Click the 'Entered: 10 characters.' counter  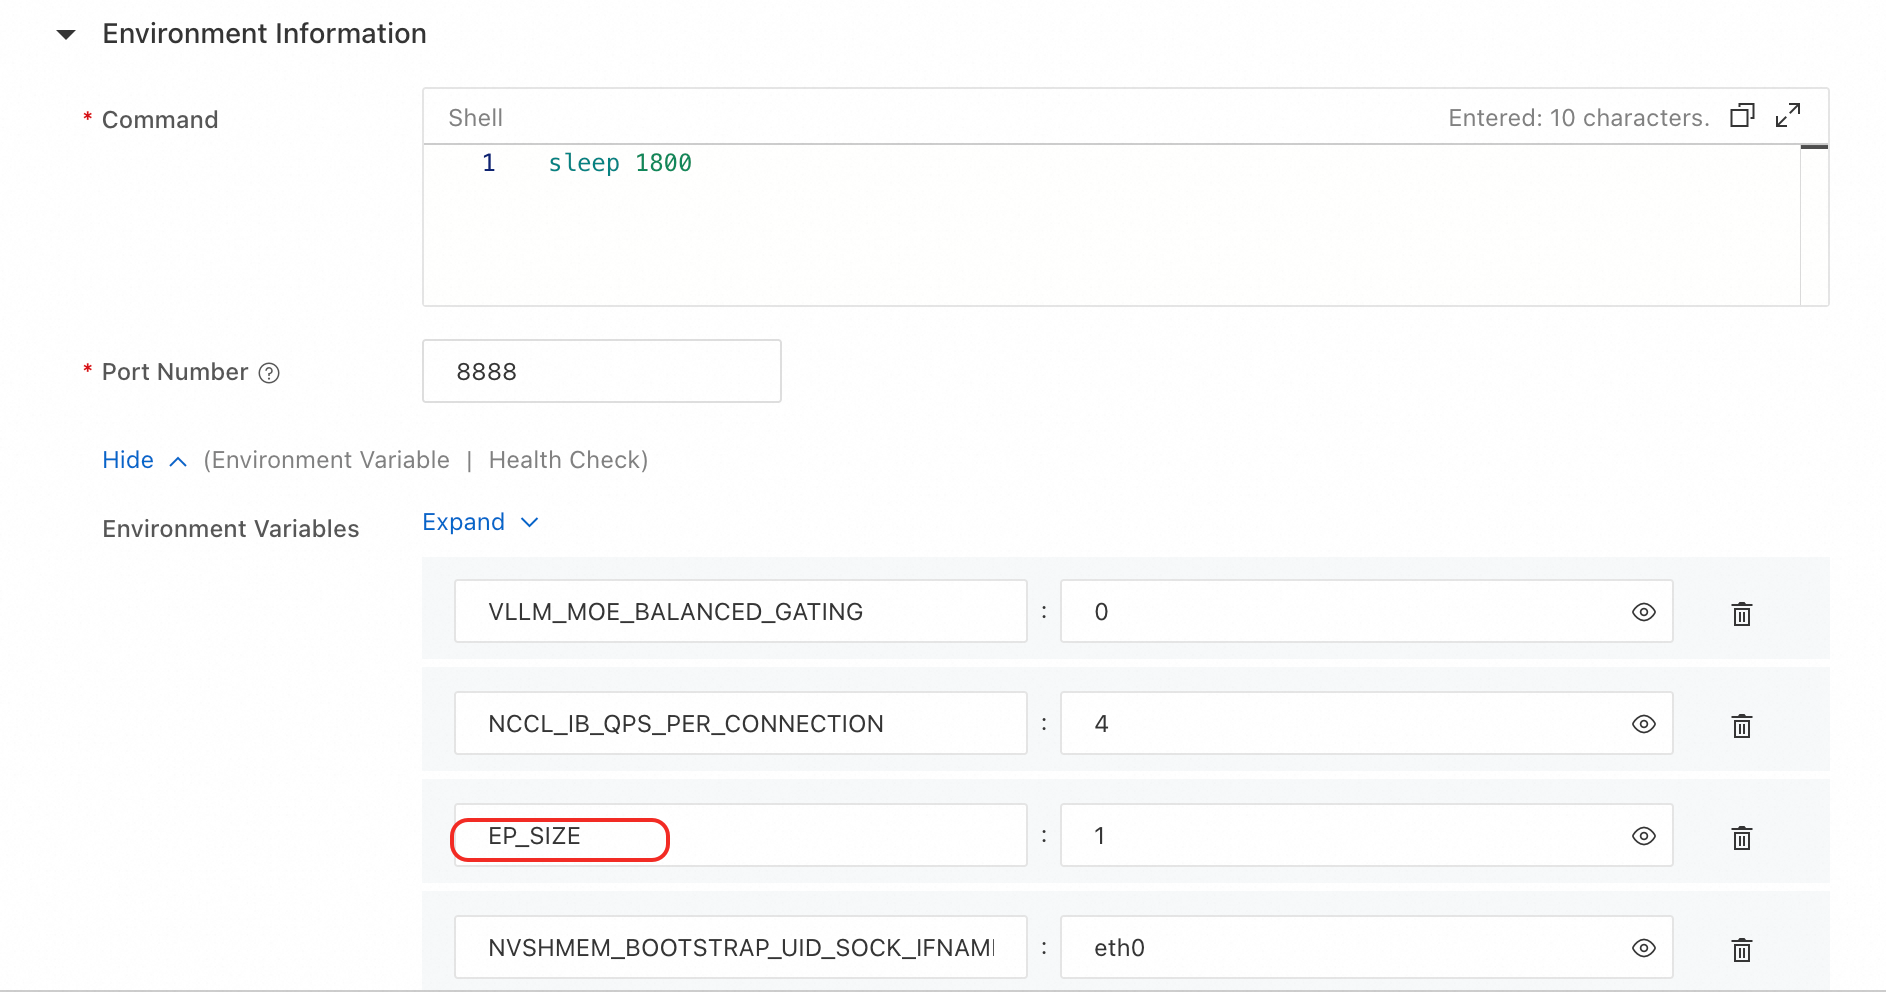(1579, 118)
